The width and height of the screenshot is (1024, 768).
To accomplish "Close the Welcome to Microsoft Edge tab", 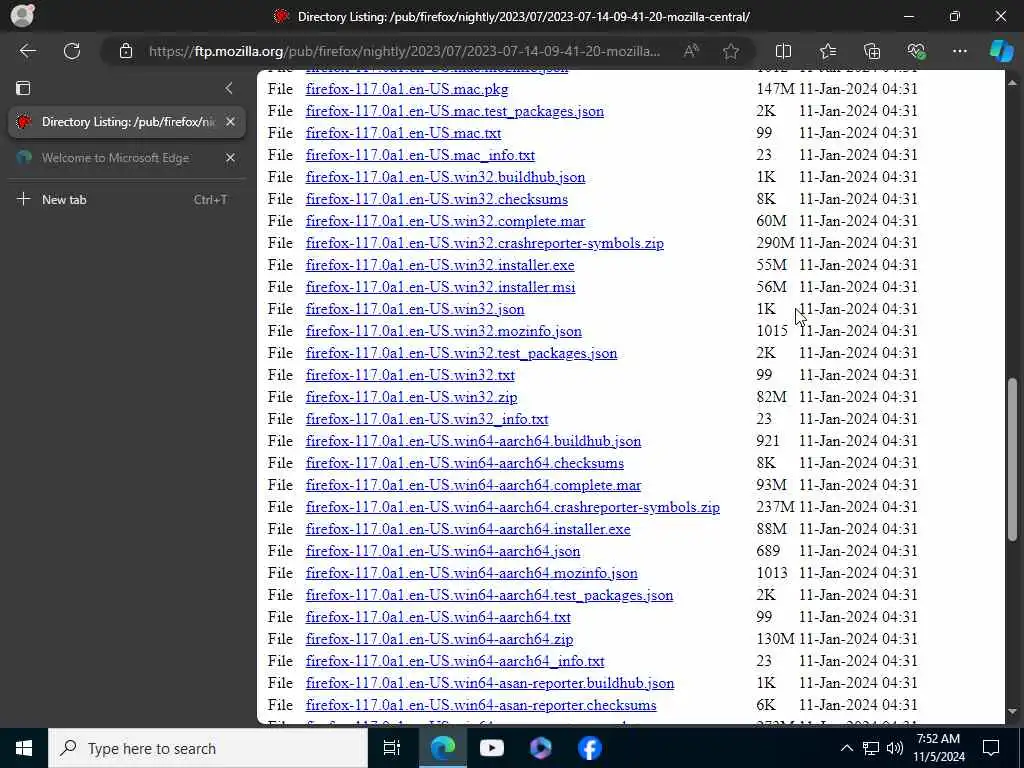I will coord(230,158).
